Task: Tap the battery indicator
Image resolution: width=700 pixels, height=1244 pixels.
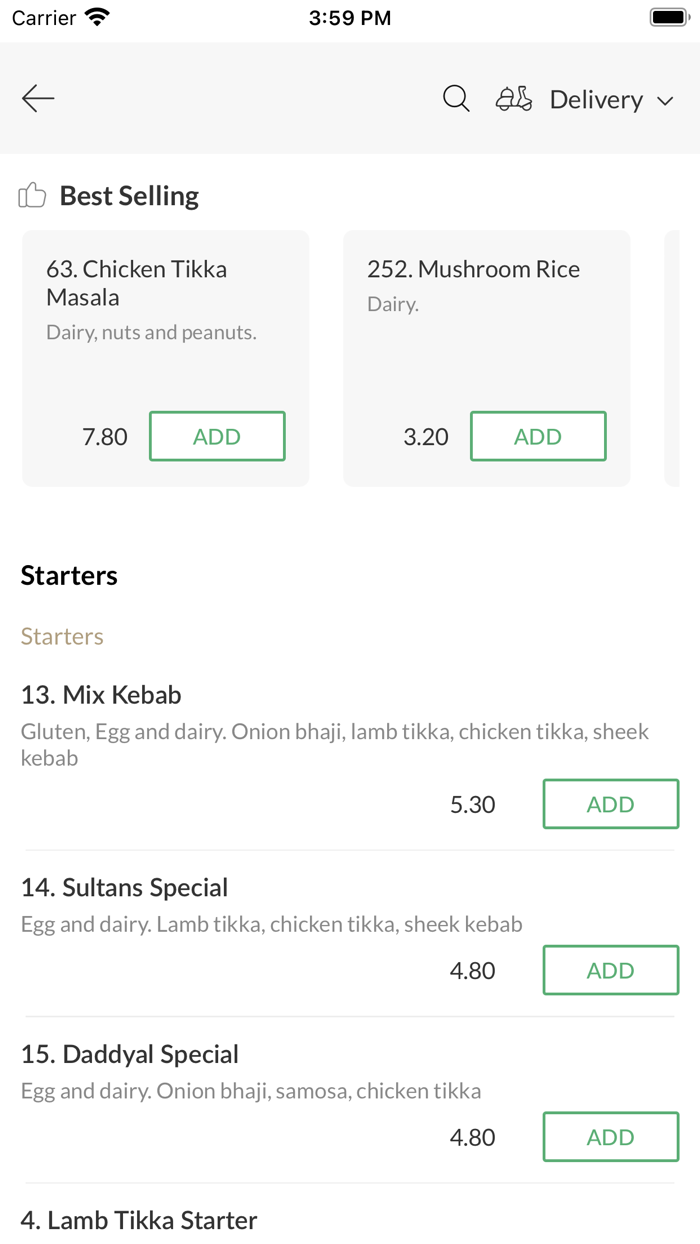Action: point(668,16)
